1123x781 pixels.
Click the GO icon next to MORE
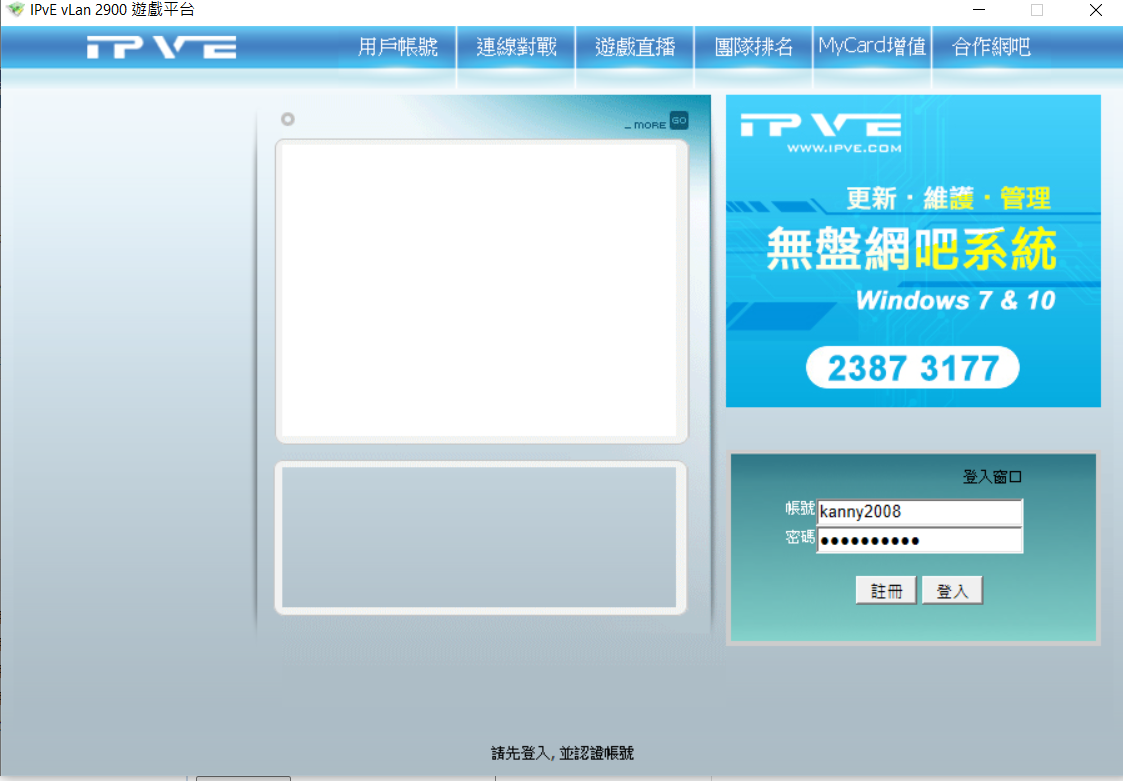point(679,120)
